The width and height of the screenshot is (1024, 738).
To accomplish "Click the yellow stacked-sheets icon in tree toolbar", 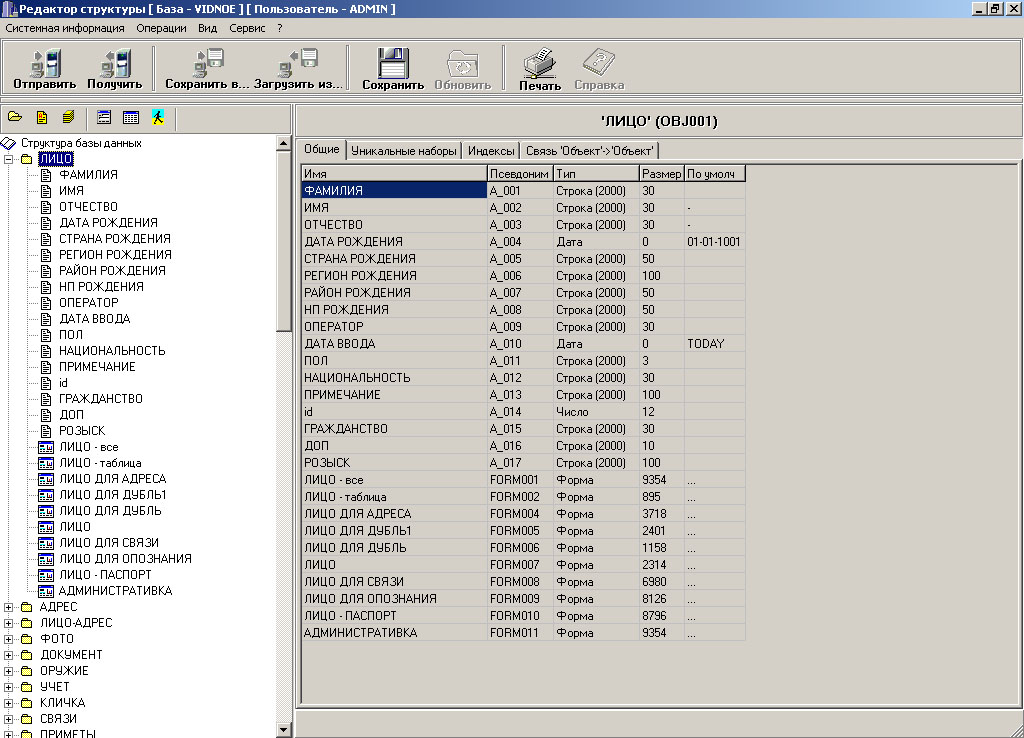I will [x=68, y=117].
